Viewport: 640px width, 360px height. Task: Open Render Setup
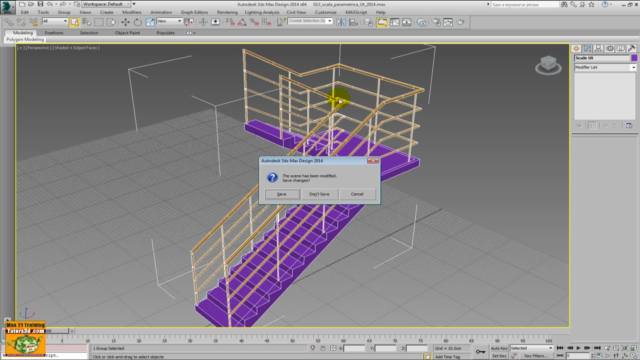coord(436,22)
